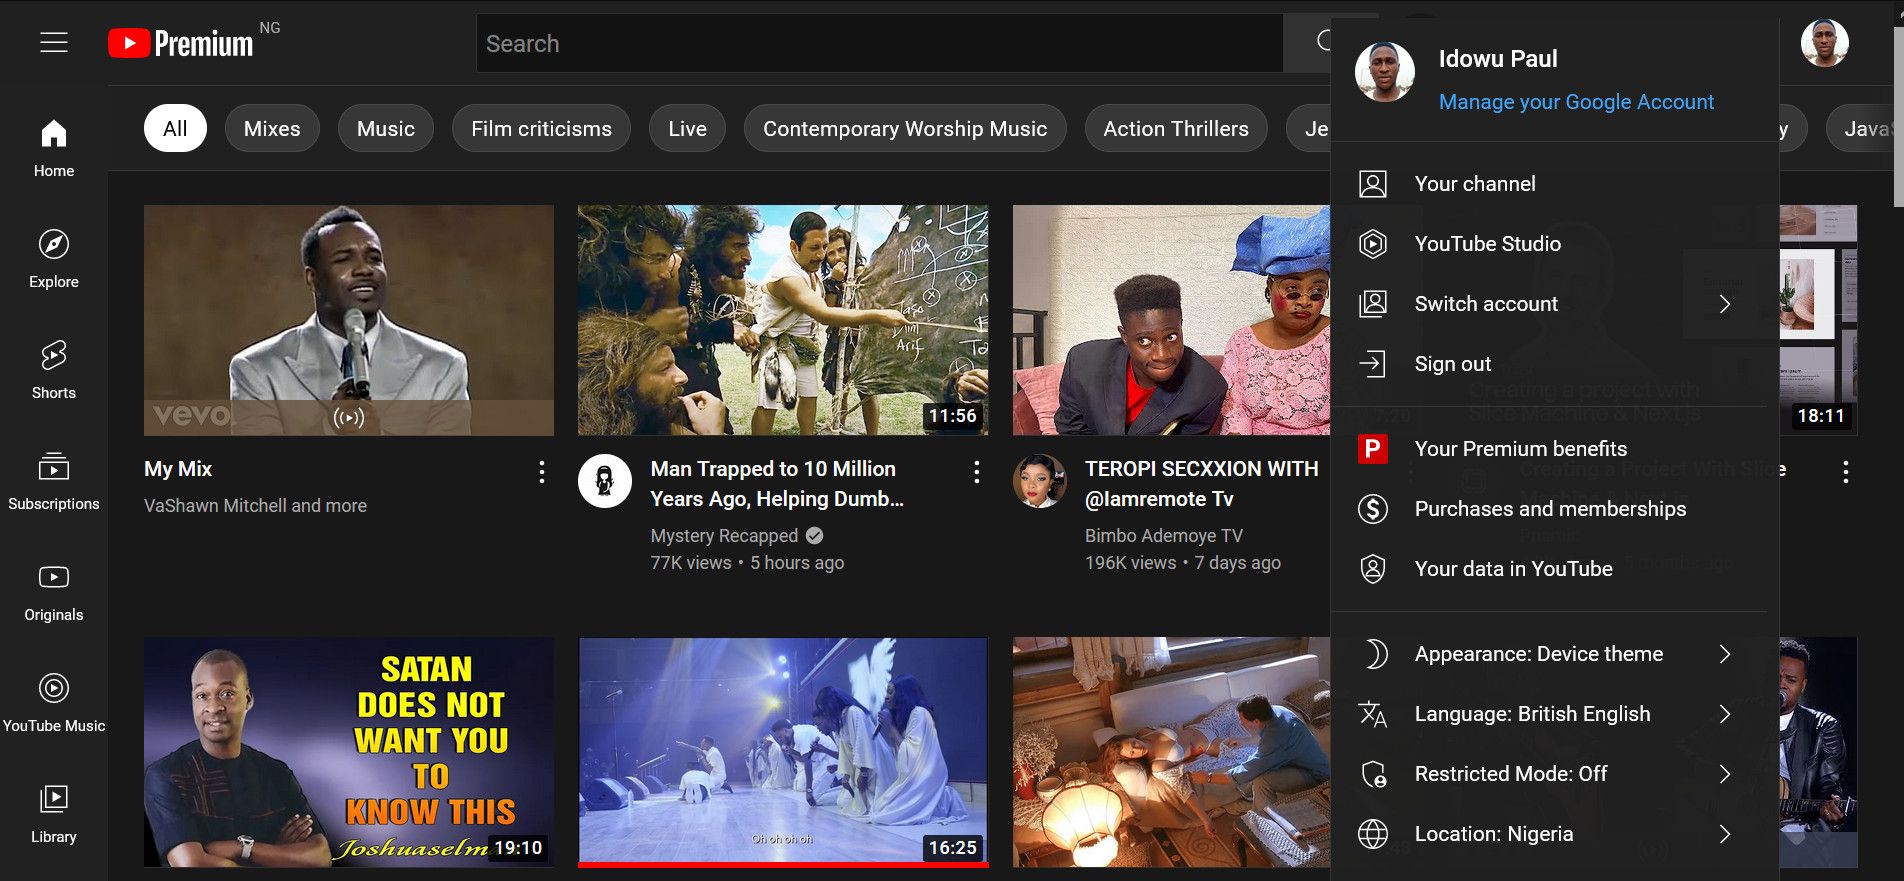The height and width of the screenshot is (881, 1904).
Task: Select the Live filter chip
Action: tap(687, 128)
